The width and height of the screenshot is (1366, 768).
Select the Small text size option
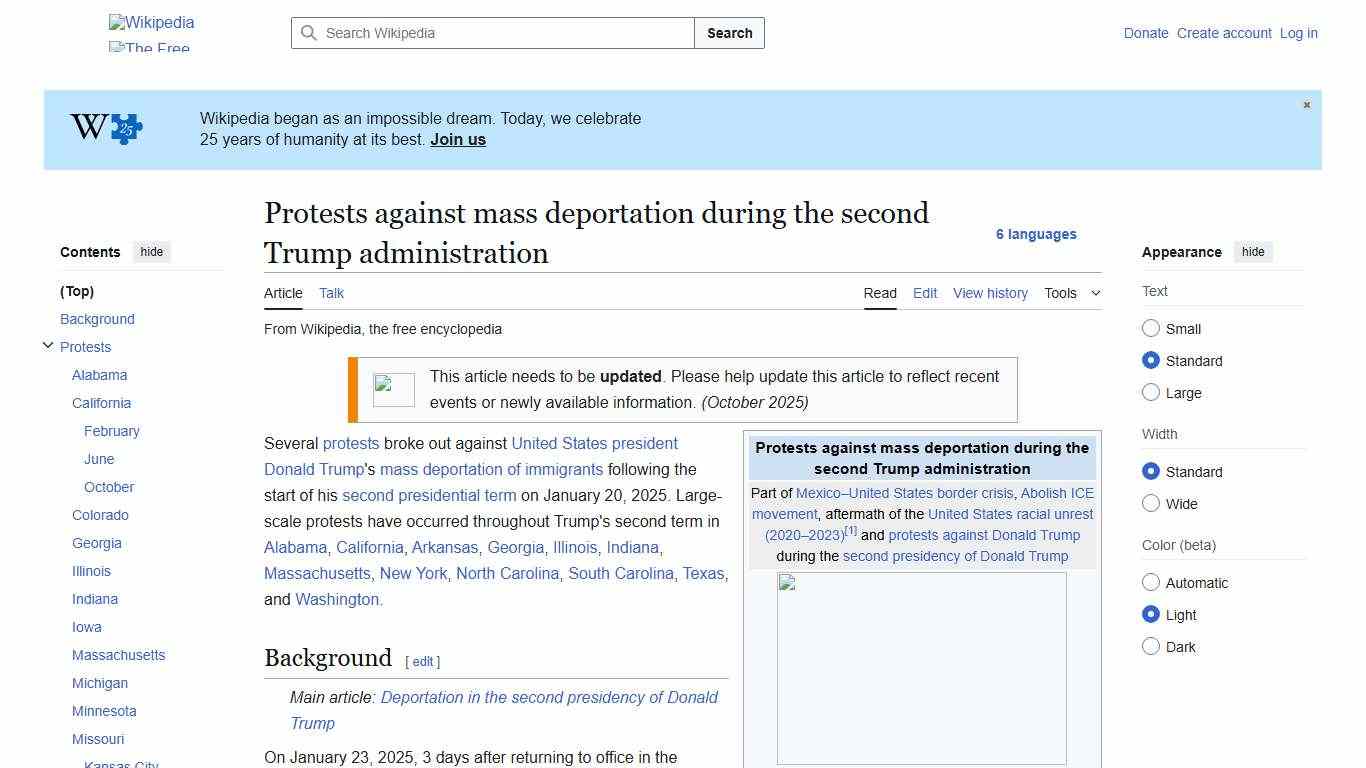coord(1151,328)
